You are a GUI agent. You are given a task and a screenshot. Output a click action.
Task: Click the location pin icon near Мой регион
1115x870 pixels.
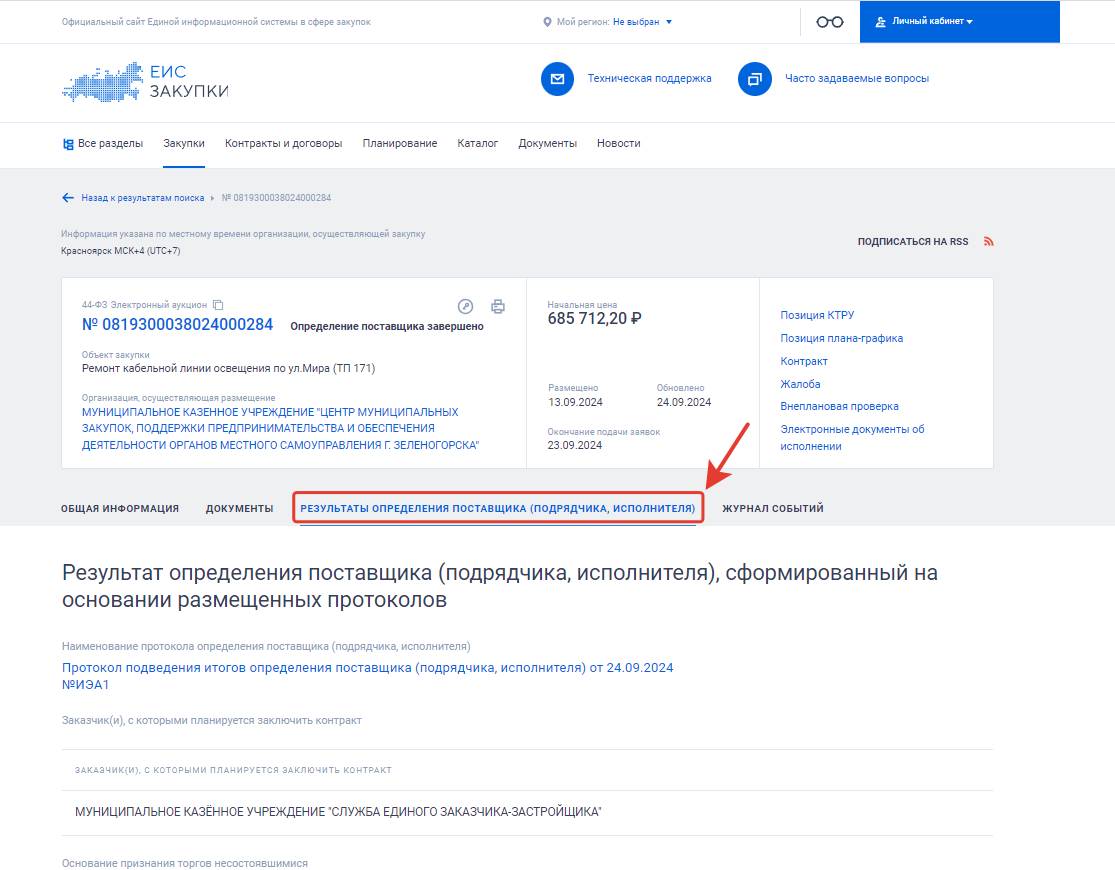point(545,20)
